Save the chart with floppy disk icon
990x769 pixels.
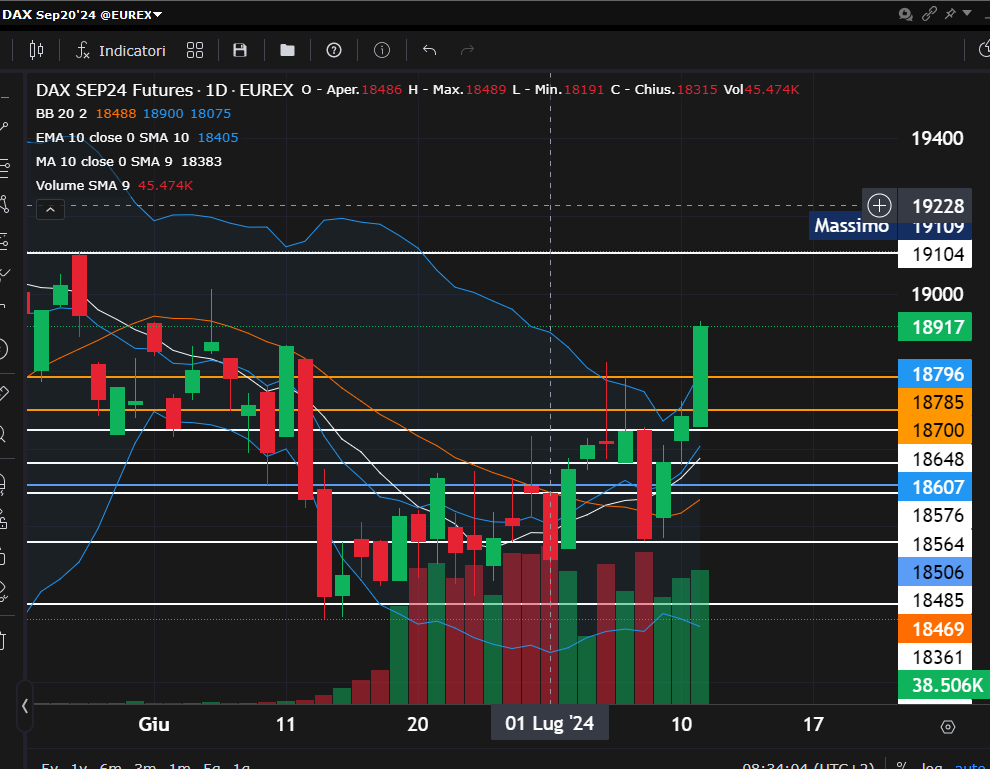[x=240, y=50]
